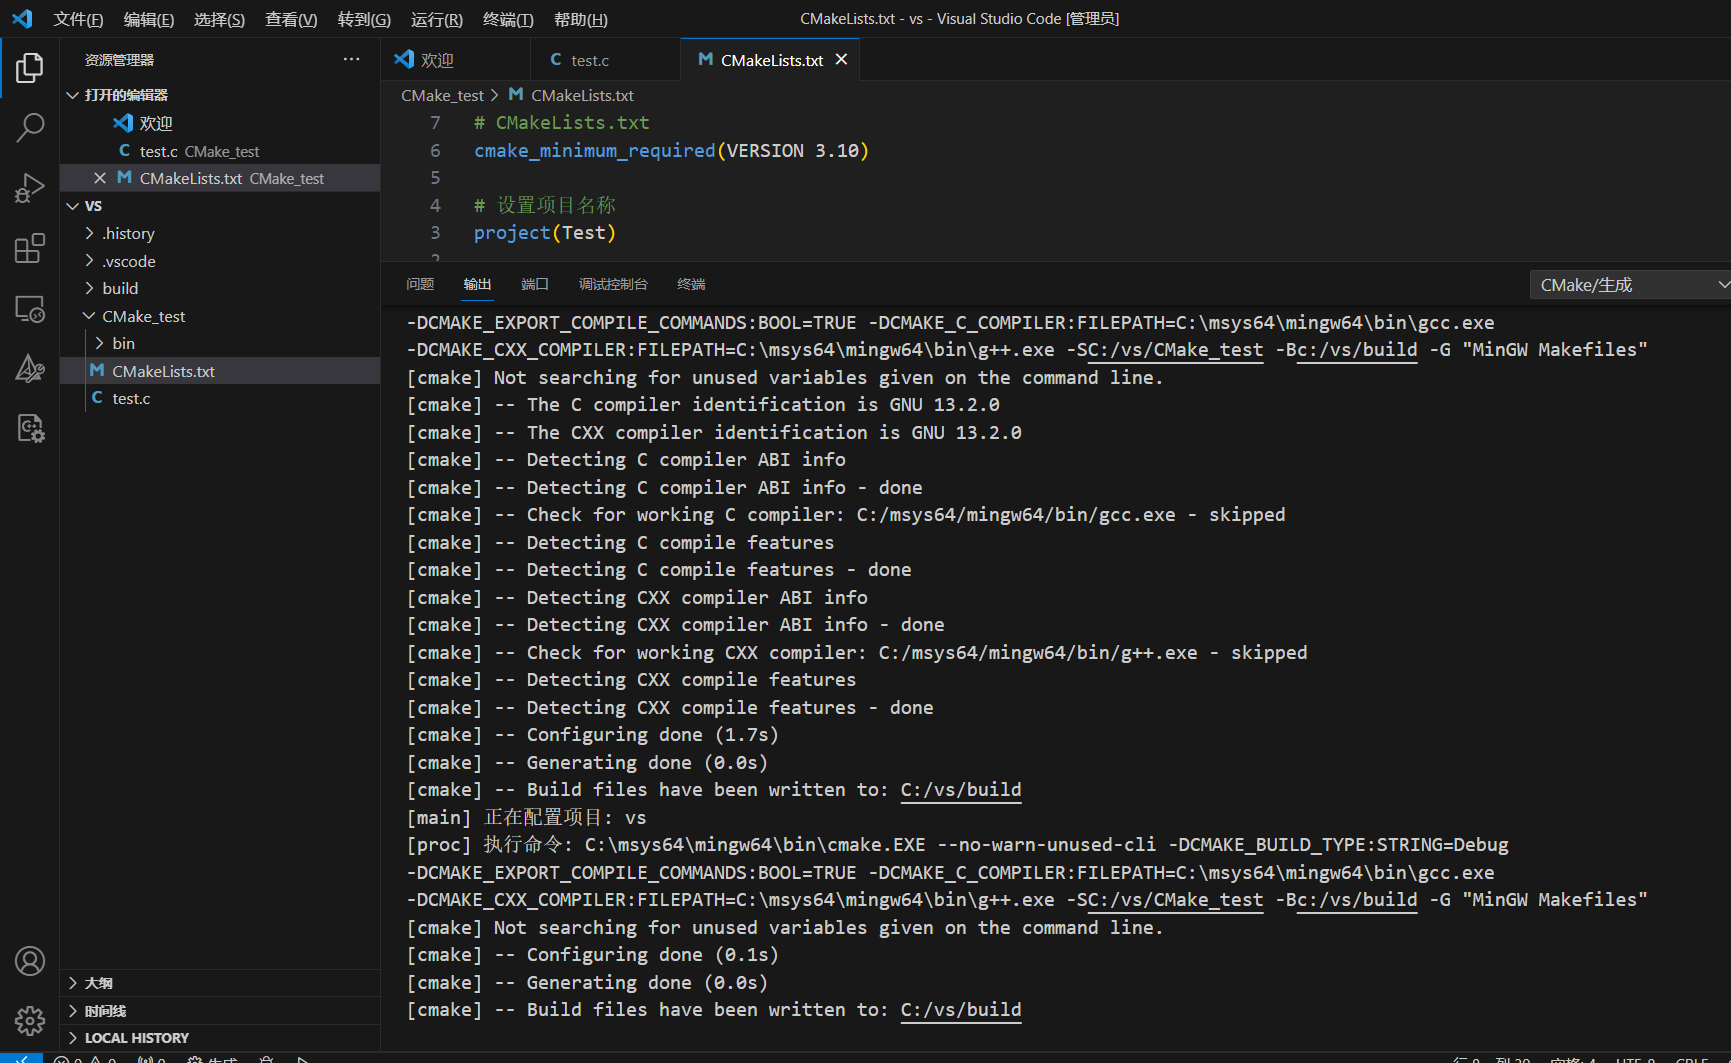1731x1063 pixels.
Task: Open 查看(V) menu
Action: 291,19
